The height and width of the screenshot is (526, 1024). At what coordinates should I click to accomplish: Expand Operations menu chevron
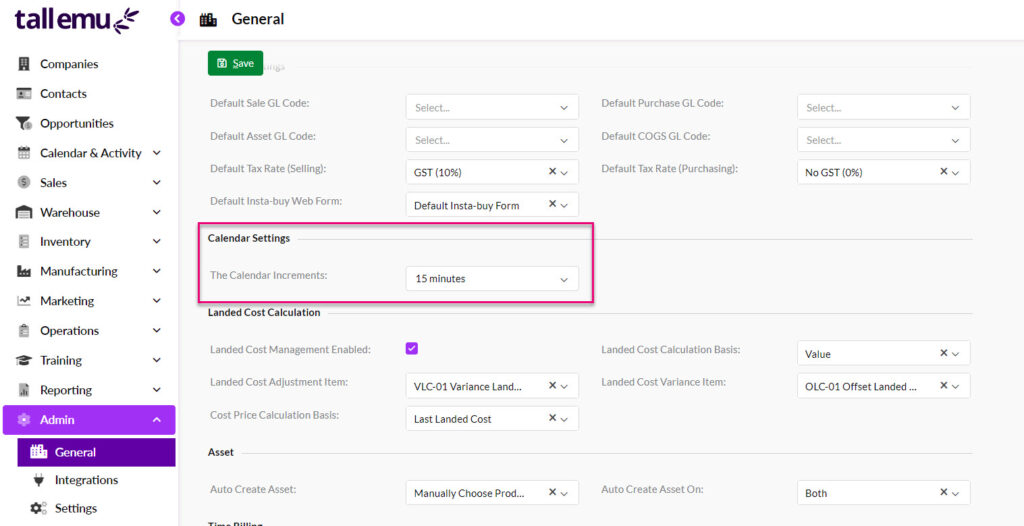coord(157,331)
